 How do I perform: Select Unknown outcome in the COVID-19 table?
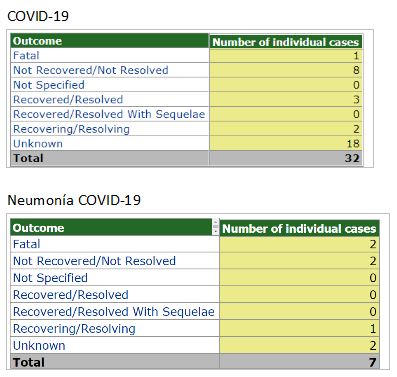pyautogui.click(x=38, y=144)
